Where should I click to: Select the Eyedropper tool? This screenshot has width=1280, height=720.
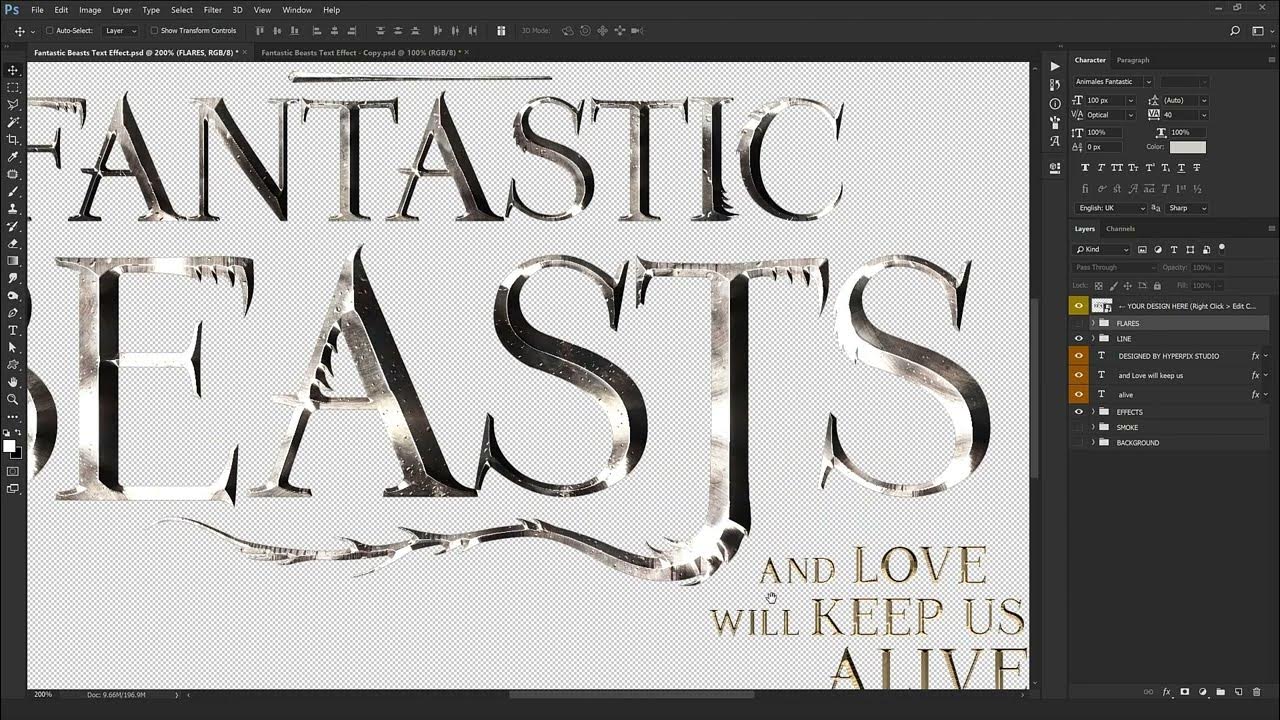click(x=13, y=157)
